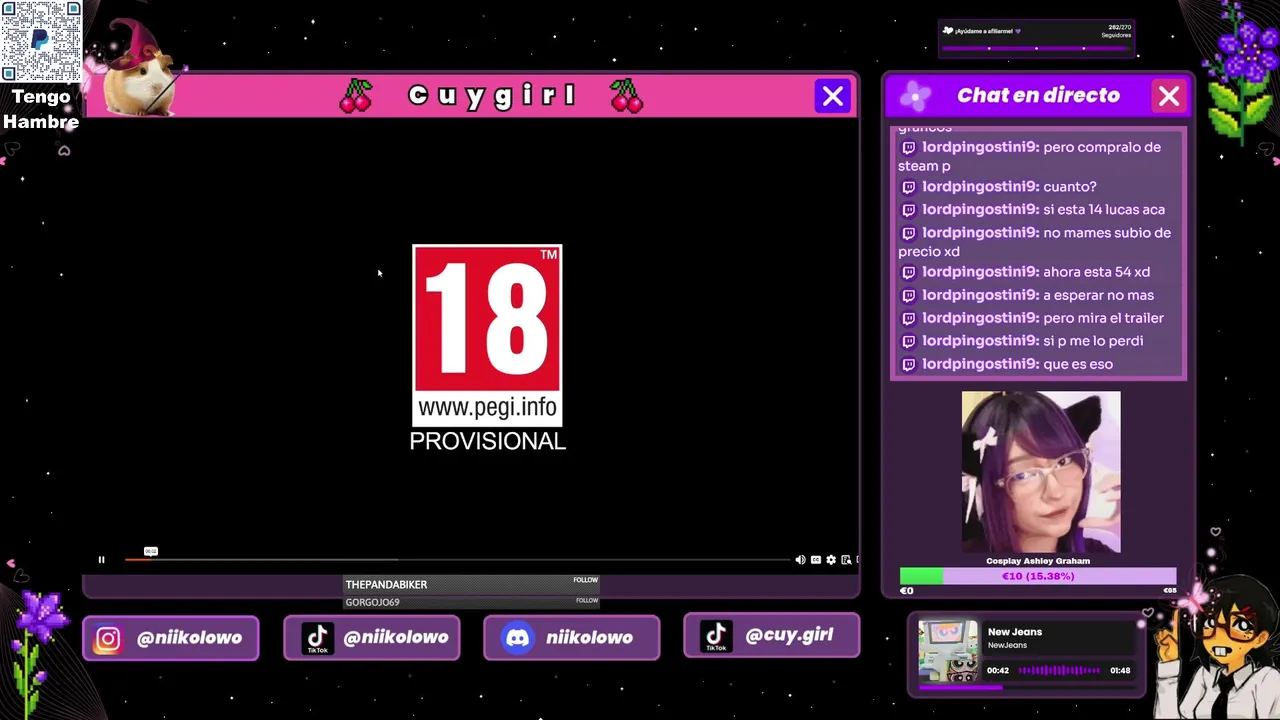Click the webcam image of the streamer

(1041, 472)
